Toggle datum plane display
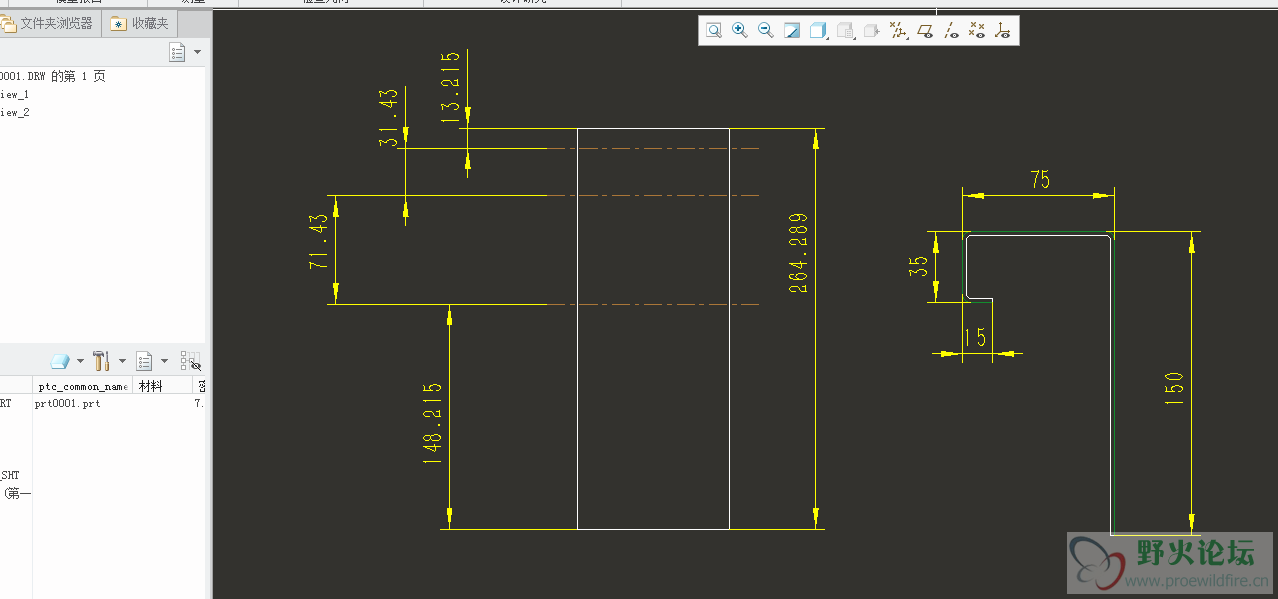1278x599 pixels. [925, 31]
